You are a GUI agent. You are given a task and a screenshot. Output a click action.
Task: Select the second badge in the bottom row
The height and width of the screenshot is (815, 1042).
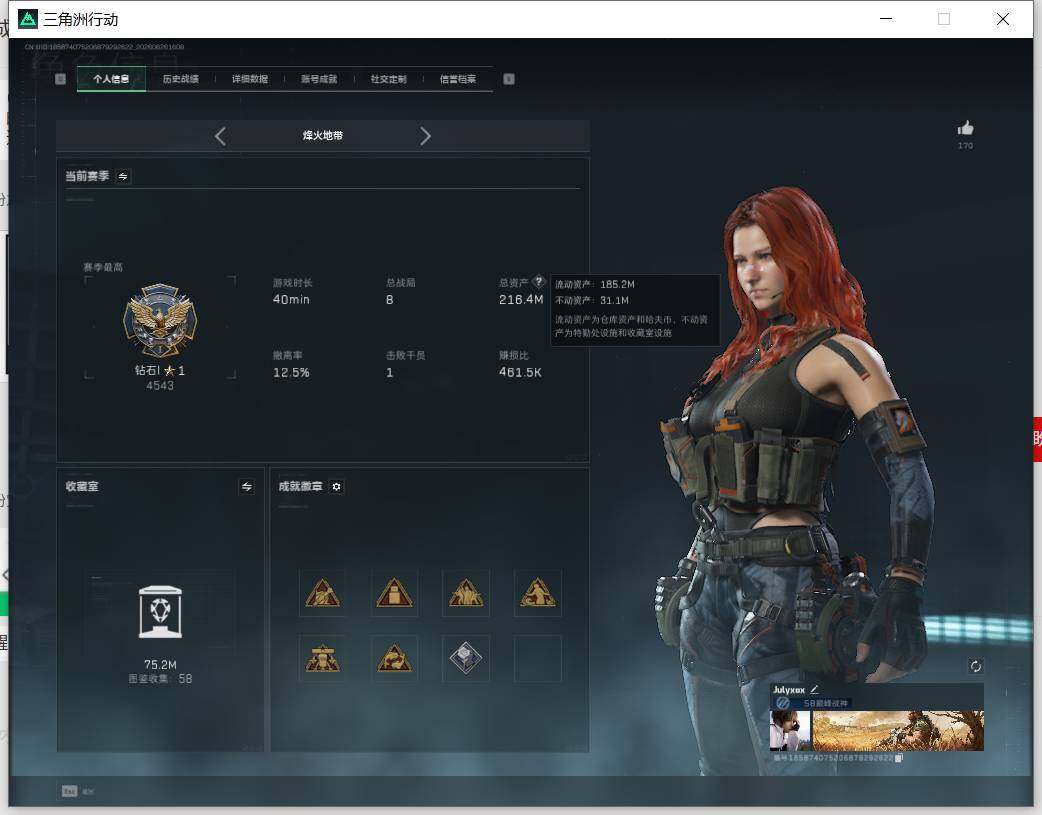(394, 658)
